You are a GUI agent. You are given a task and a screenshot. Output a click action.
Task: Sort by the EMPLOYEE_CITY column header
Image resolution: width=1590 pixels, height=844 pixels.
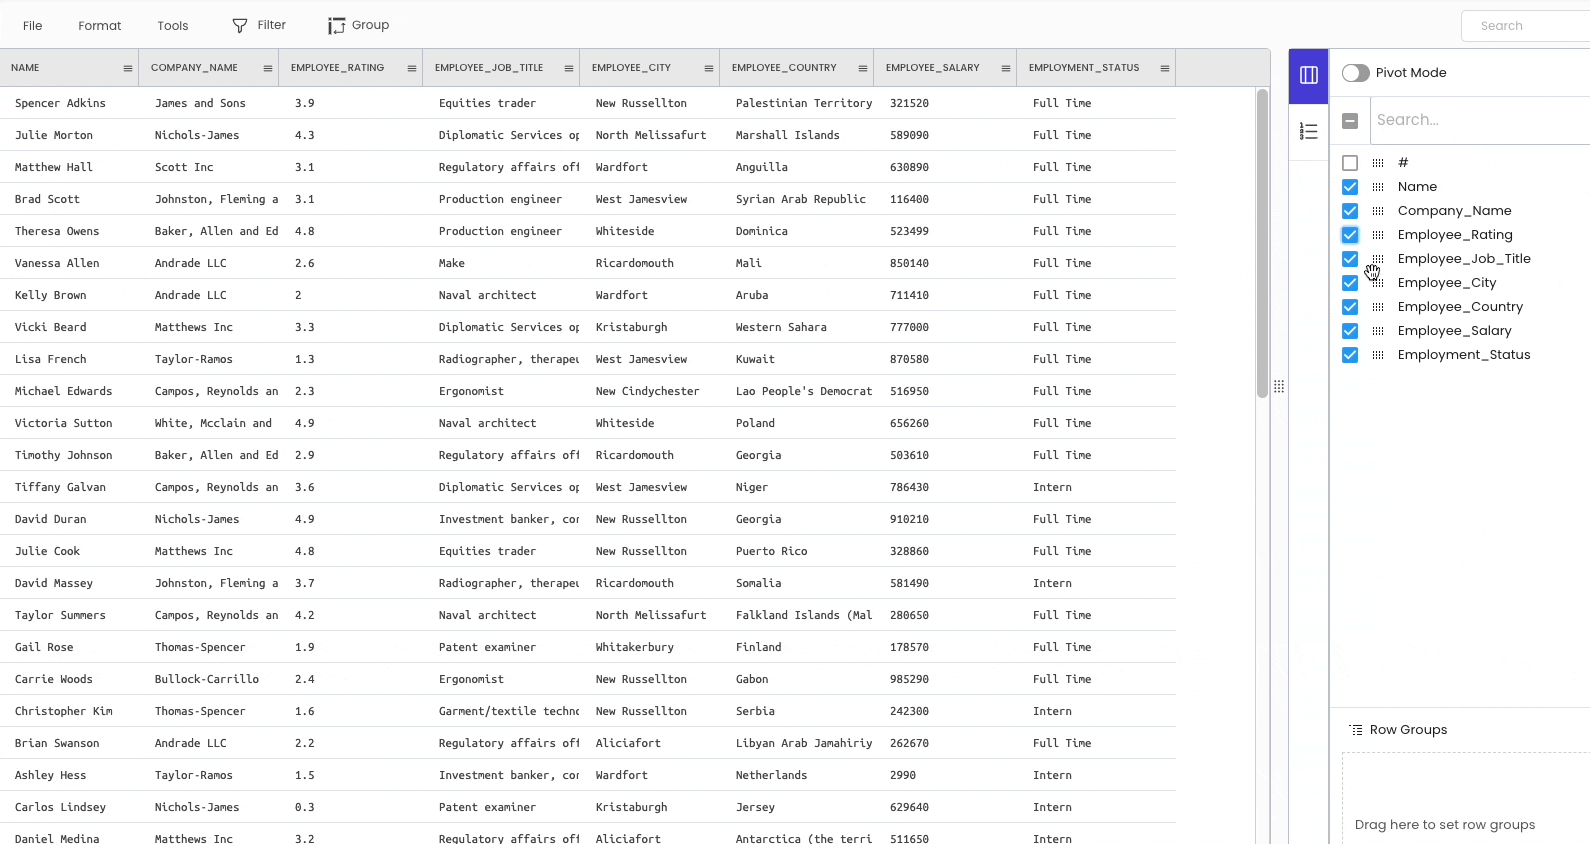click(631, 68)
